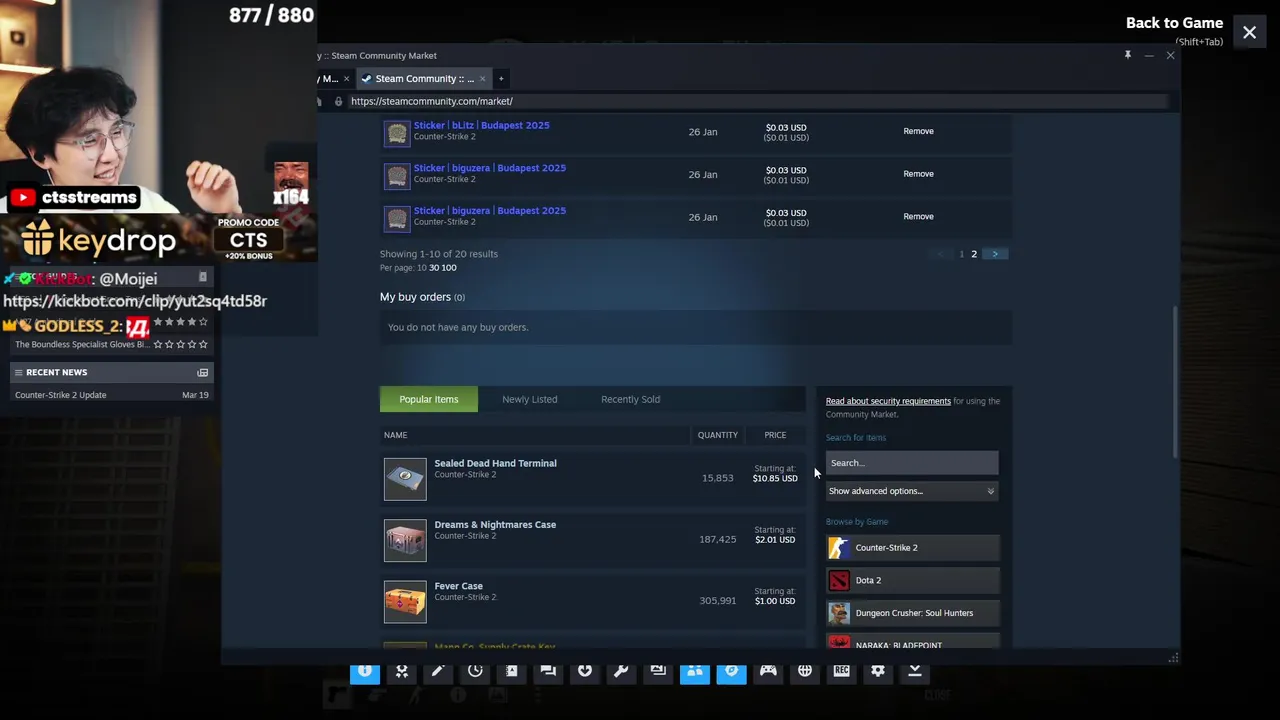1280x720 pixels.
Task: Click the browser window resize grip corner
Action: (1173, 657)
